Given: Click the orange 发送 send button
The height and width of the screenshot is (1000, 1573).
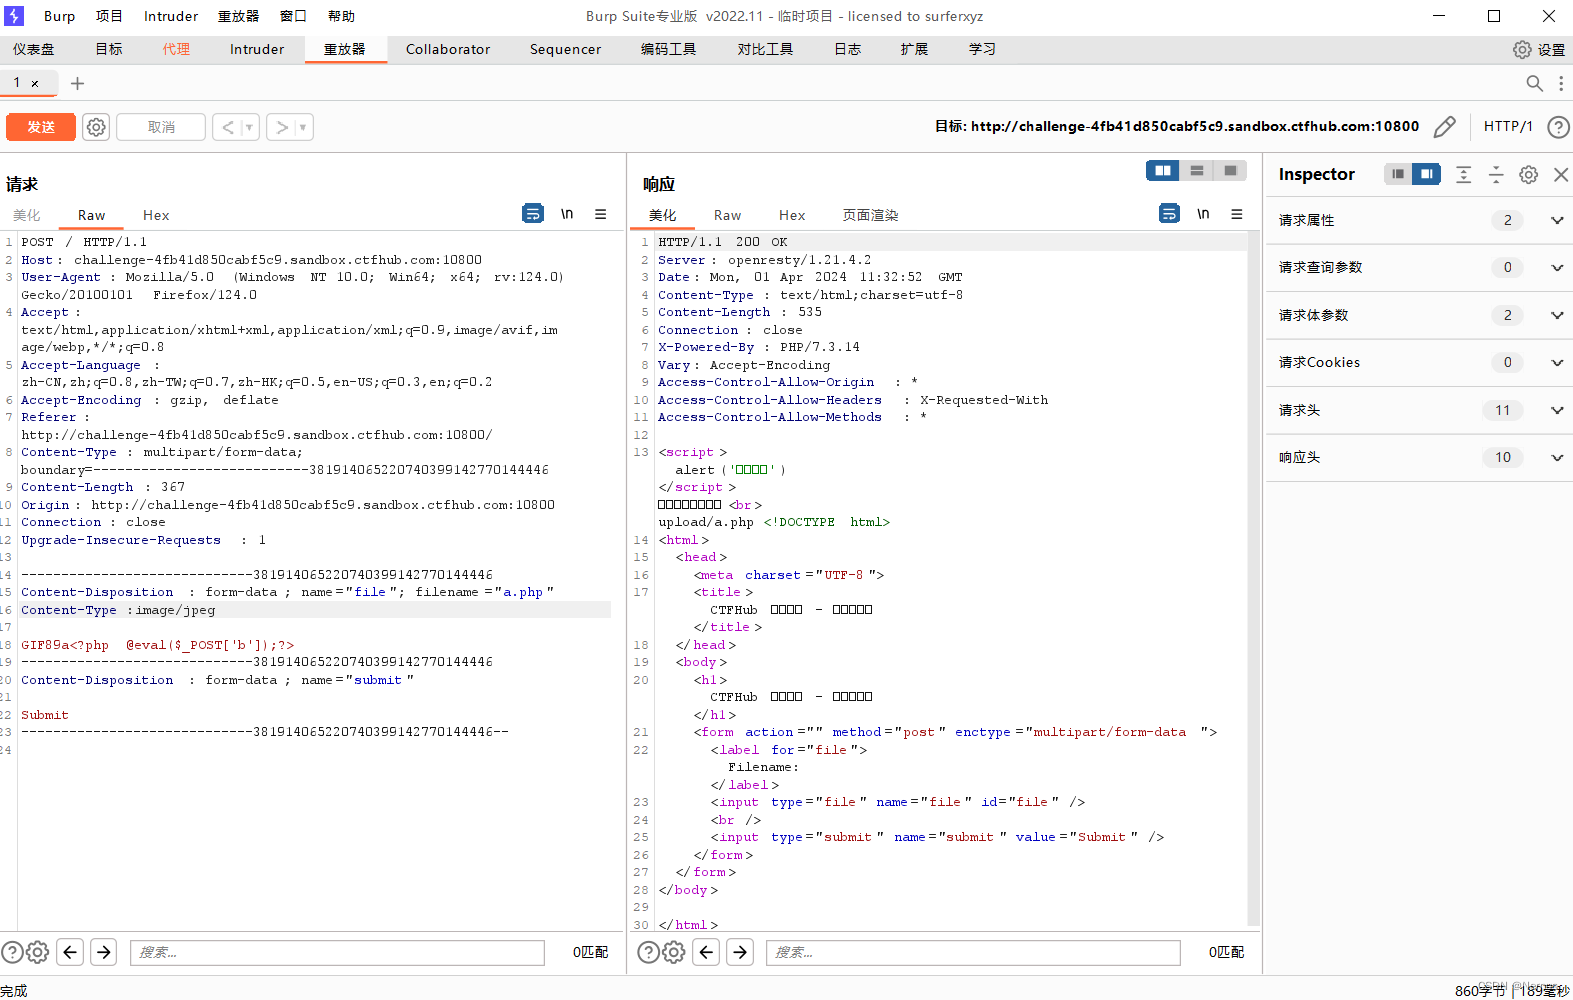Looking at the screenshot, I should pos(41,127).
